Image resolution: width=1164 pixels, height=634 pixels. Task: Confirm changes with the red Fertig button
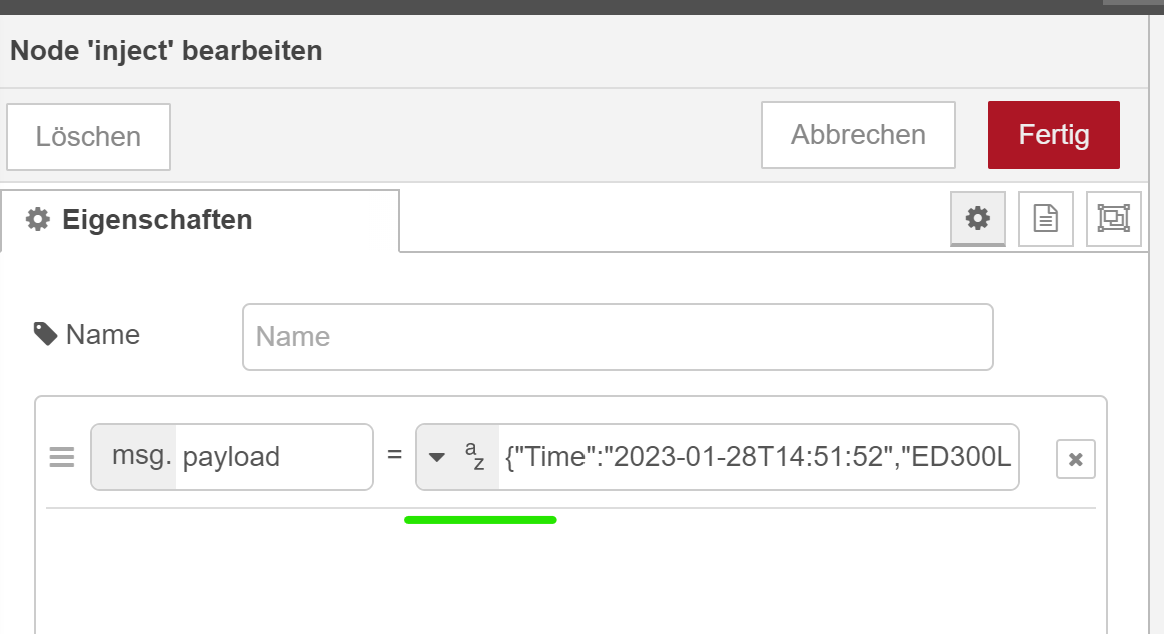coord(1053,135)
